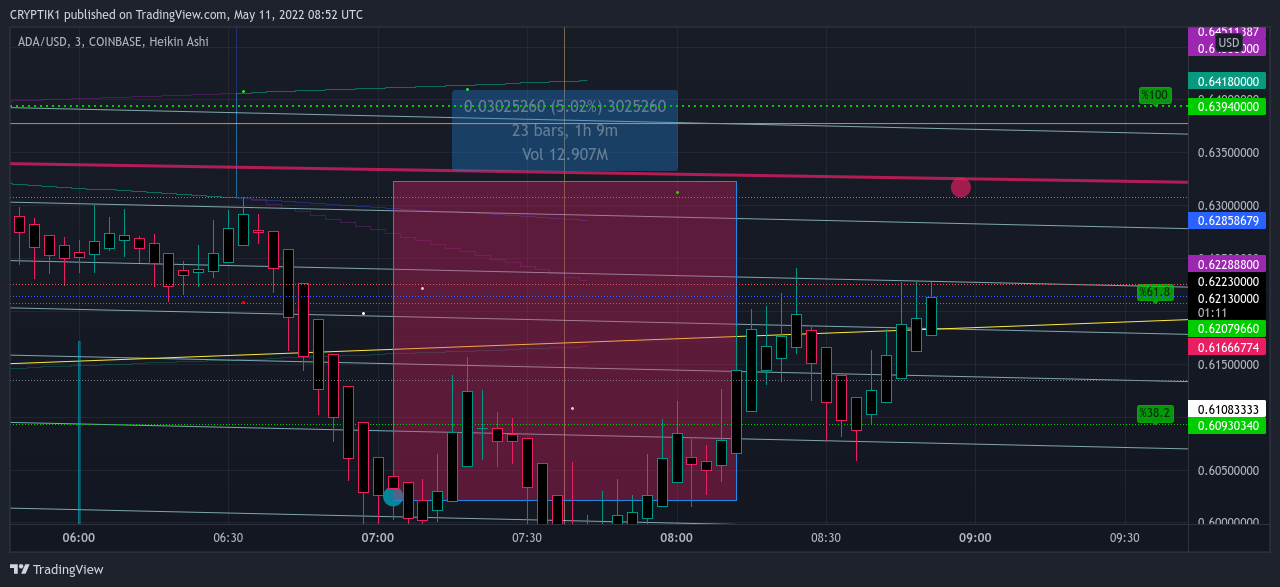The height and width of the screenshot is (587, 1280).
Task: Click the USD currency badge
Action: (1228, 43)
